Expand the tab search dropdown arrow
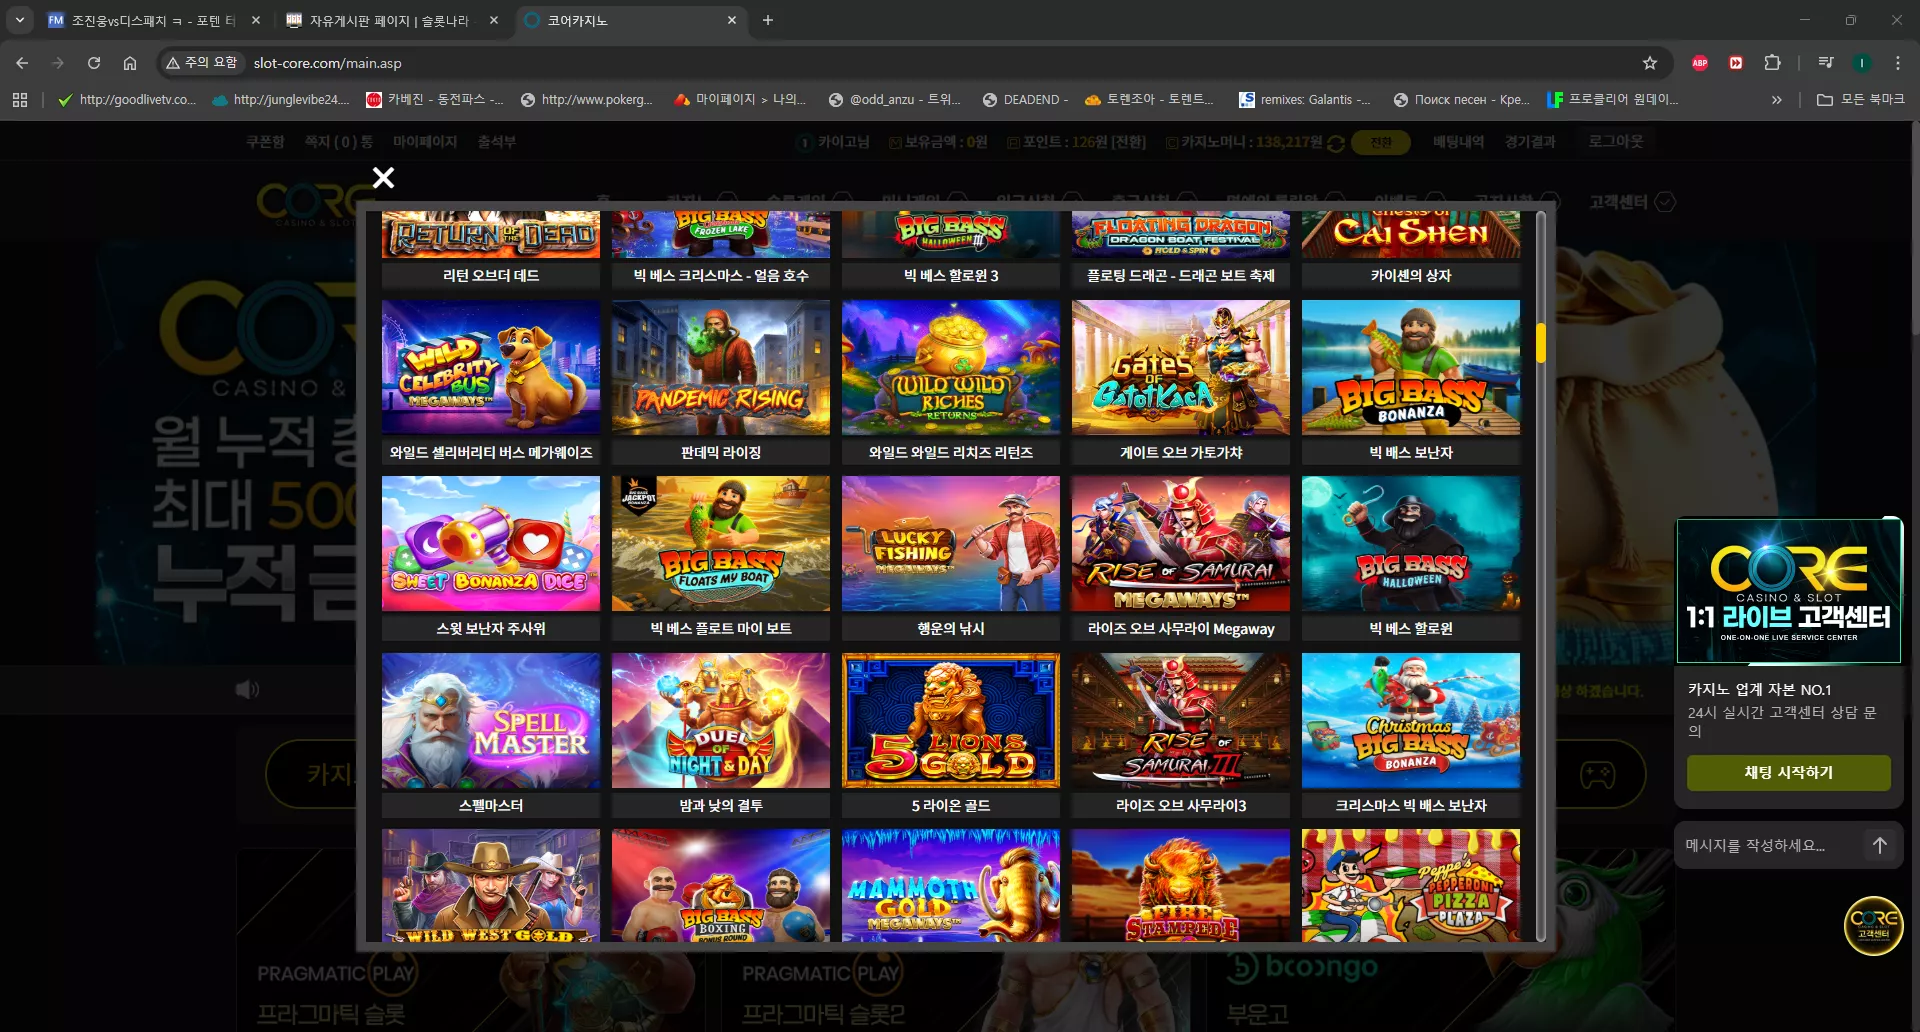The height and width of the screenshot is (1032, 1920). click(x=20, y=20)
